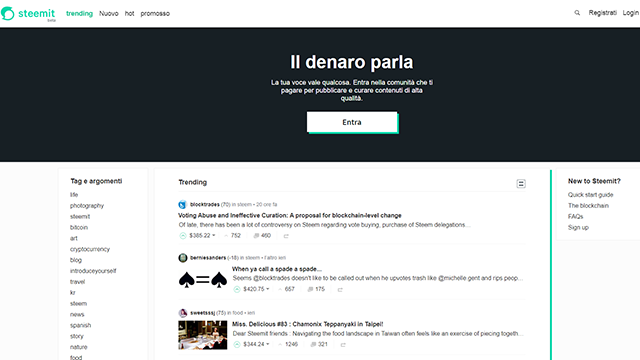This screenshot has width=640, height=360.
Task: Click the Login link
Action: 631,13
